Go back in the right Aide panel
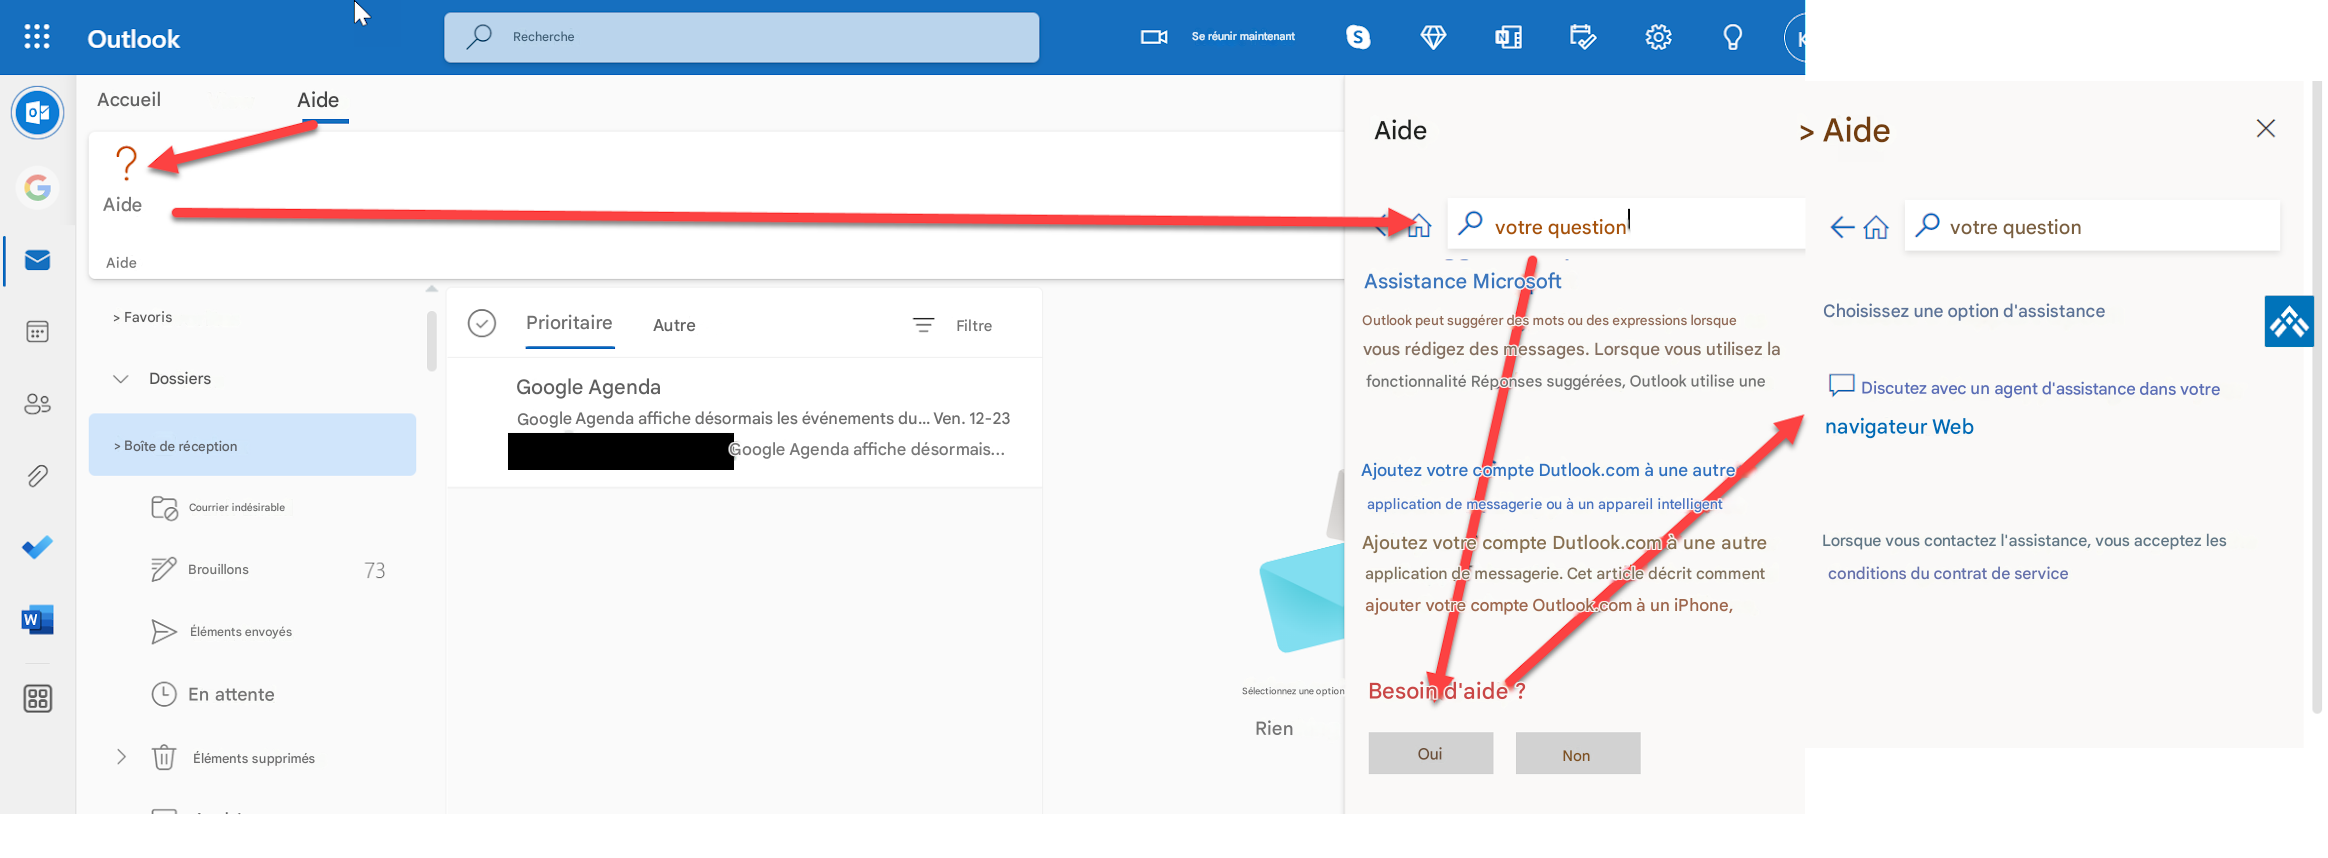2328x858 pixels. pos(1841,227)
